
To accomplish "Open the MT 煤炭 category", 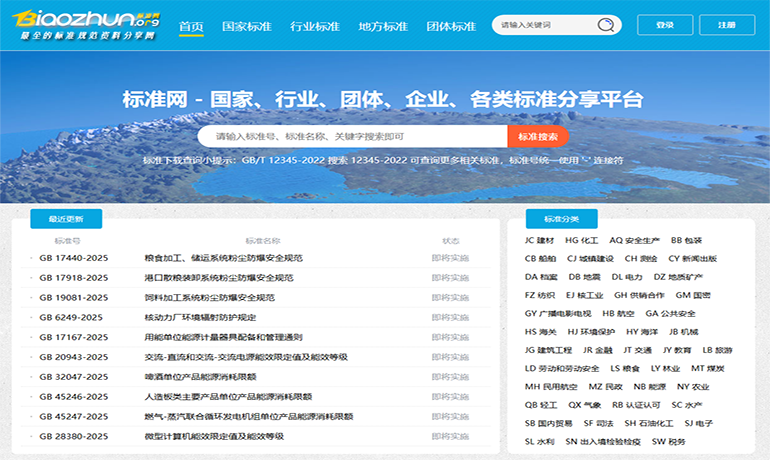I will click(708, 369).
